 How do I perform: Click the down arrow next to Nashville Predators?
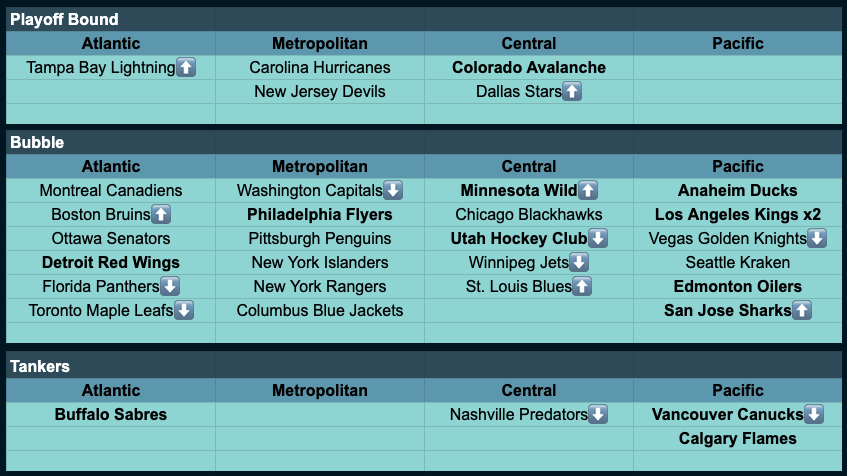pyautogui.click(x=598, y=414)
